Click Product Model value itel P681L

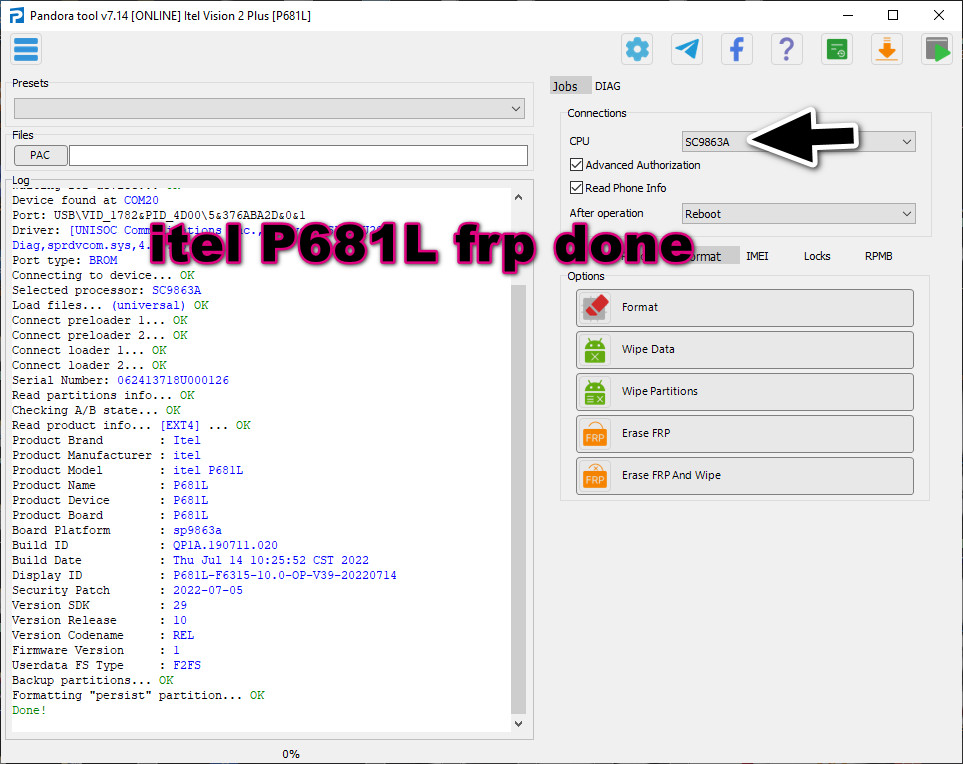click(208, 470)
